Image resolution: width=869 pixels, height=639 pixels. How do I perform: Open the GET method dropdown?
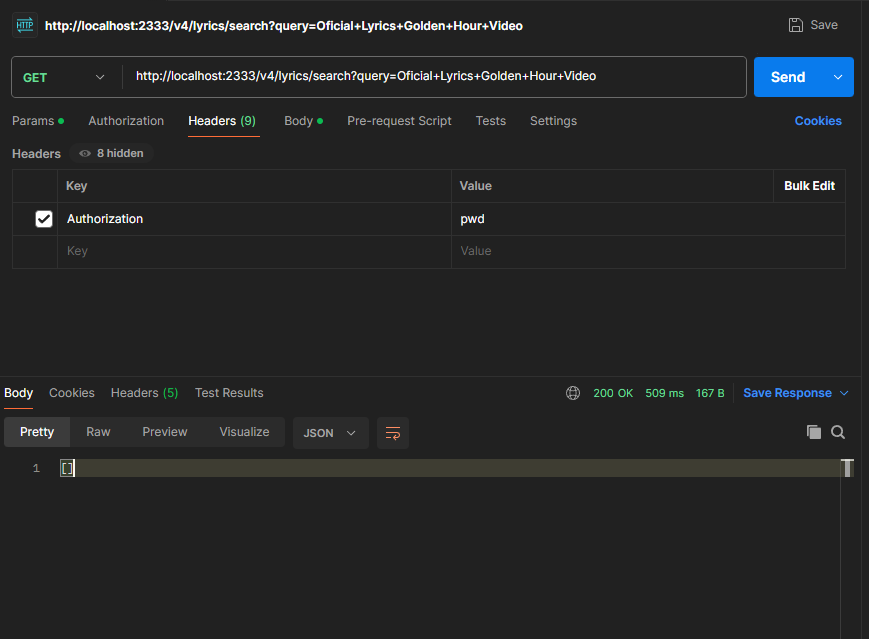(63, 77)
